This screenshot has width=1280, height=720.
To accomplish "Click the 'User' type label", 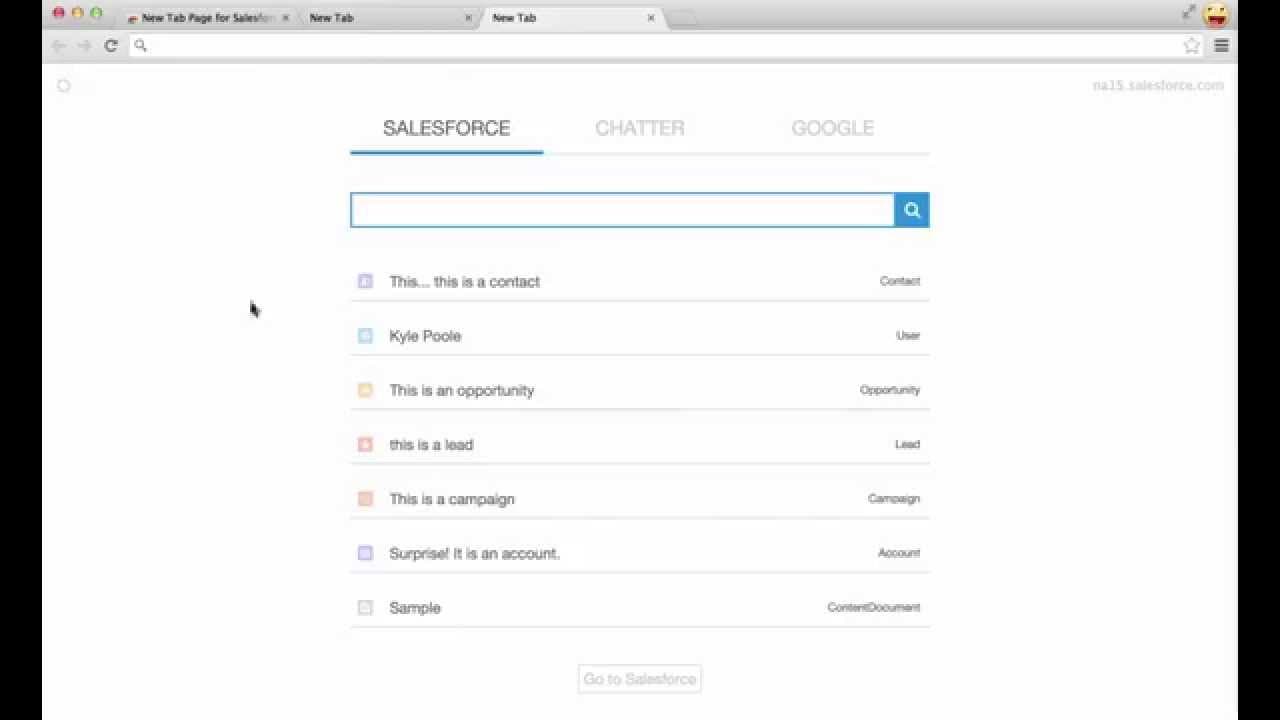I will pos(908,336).
